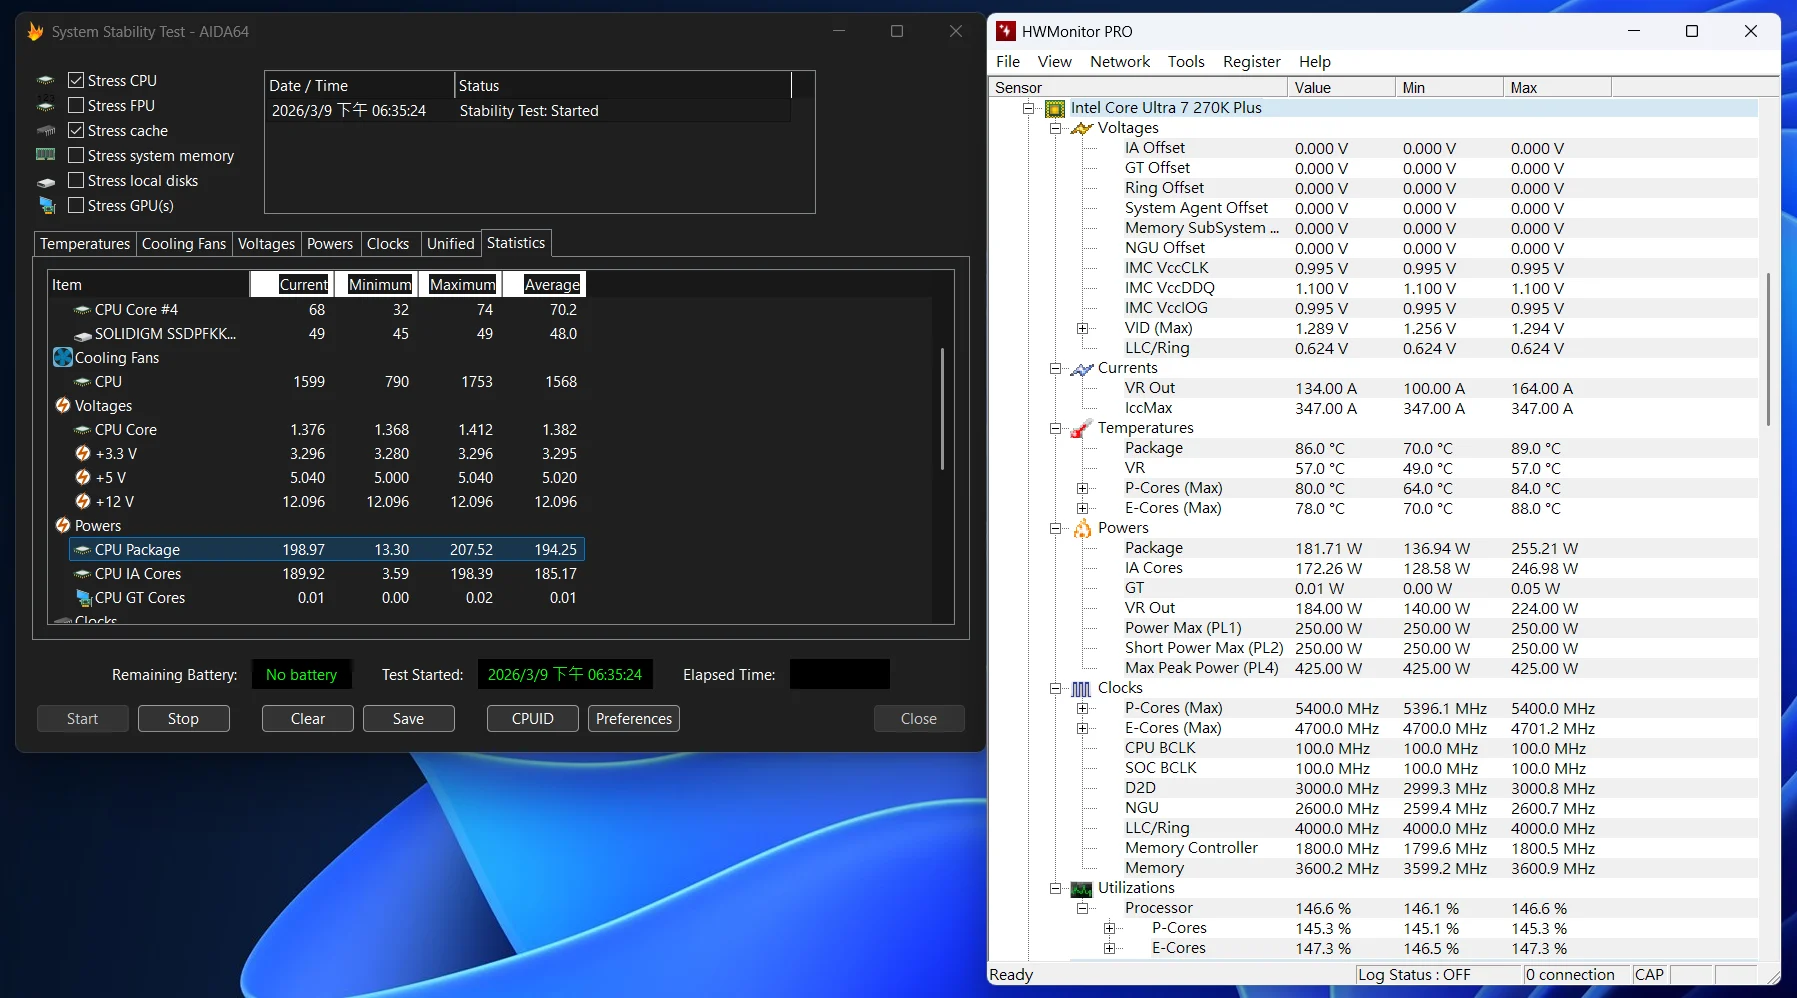Switch to the Temperatures tab

coord(85,244)
